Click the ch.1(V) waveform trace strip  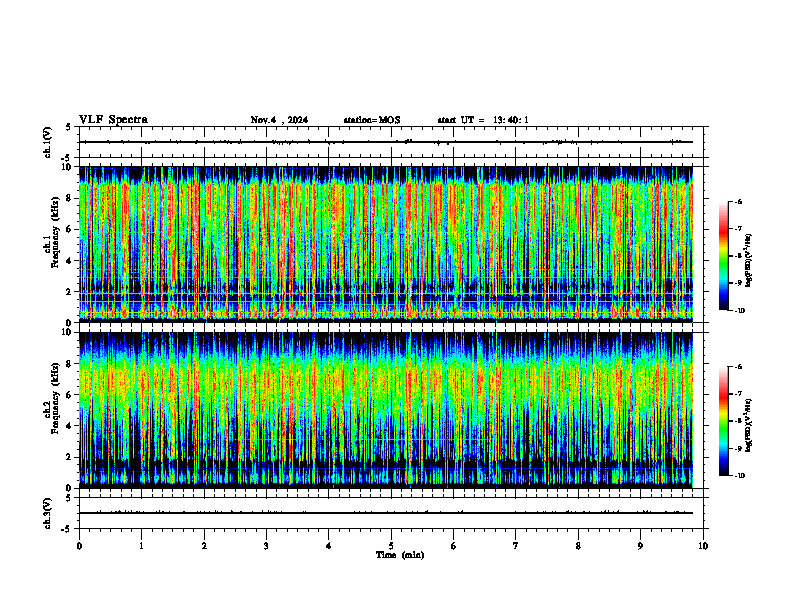(385, 142)
